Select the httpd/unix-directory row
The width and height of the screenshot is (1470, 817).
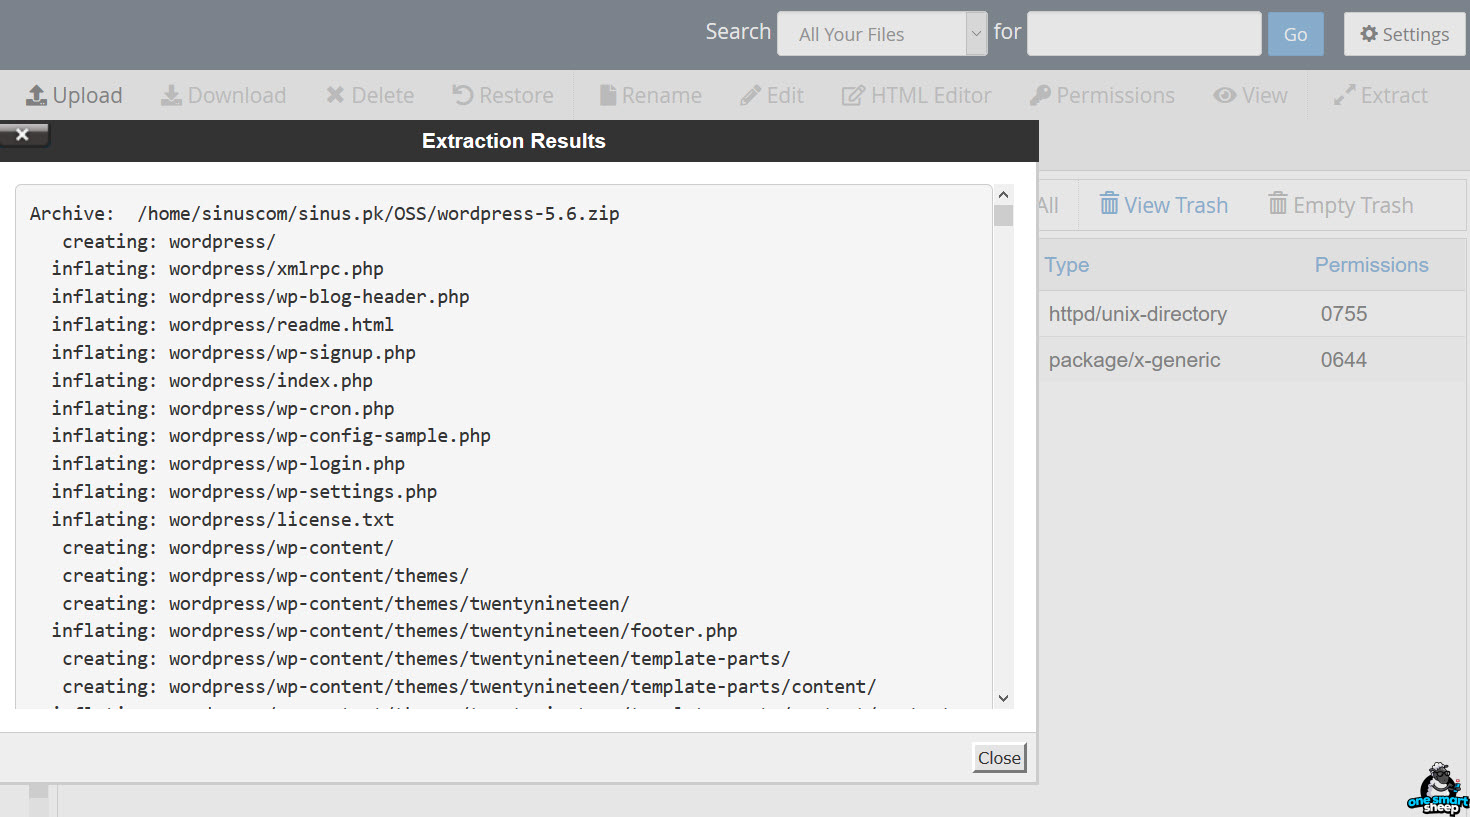coord(1252,314)
